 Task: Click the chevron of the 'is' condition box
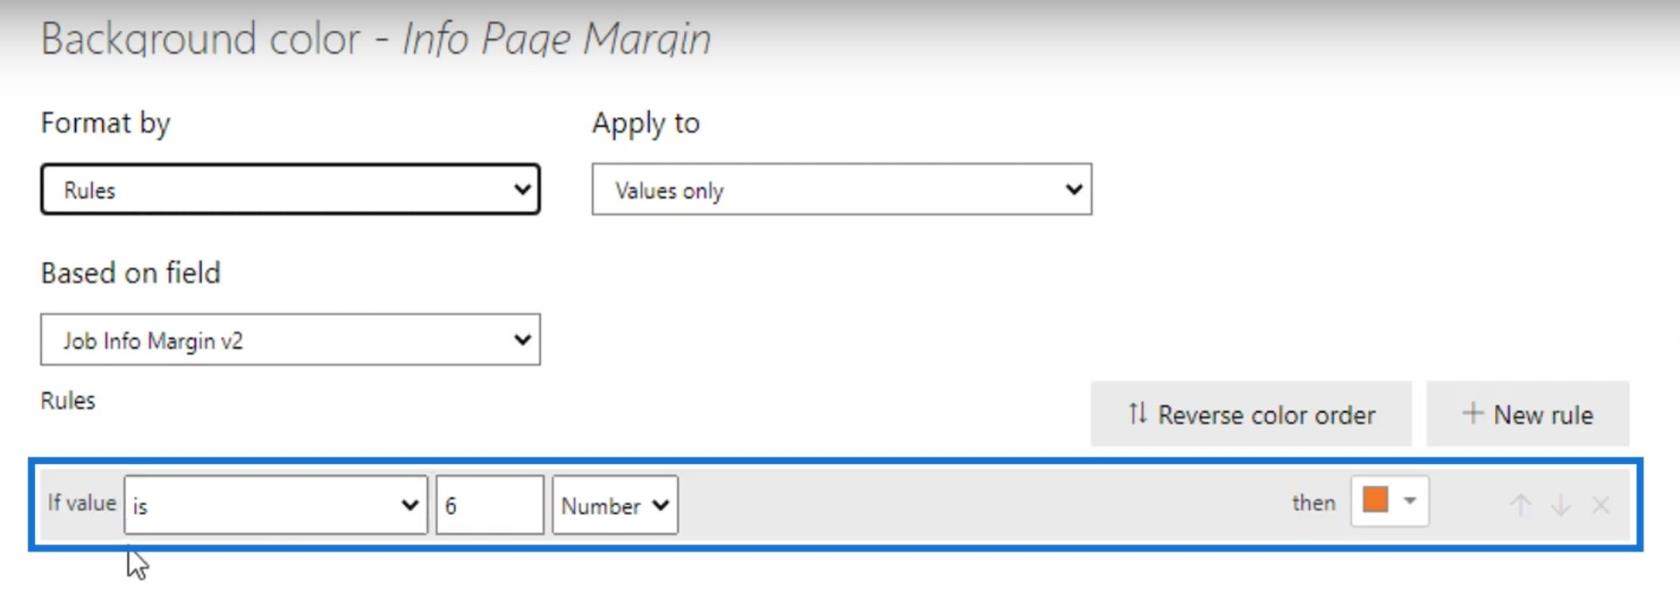pos(409,505)
